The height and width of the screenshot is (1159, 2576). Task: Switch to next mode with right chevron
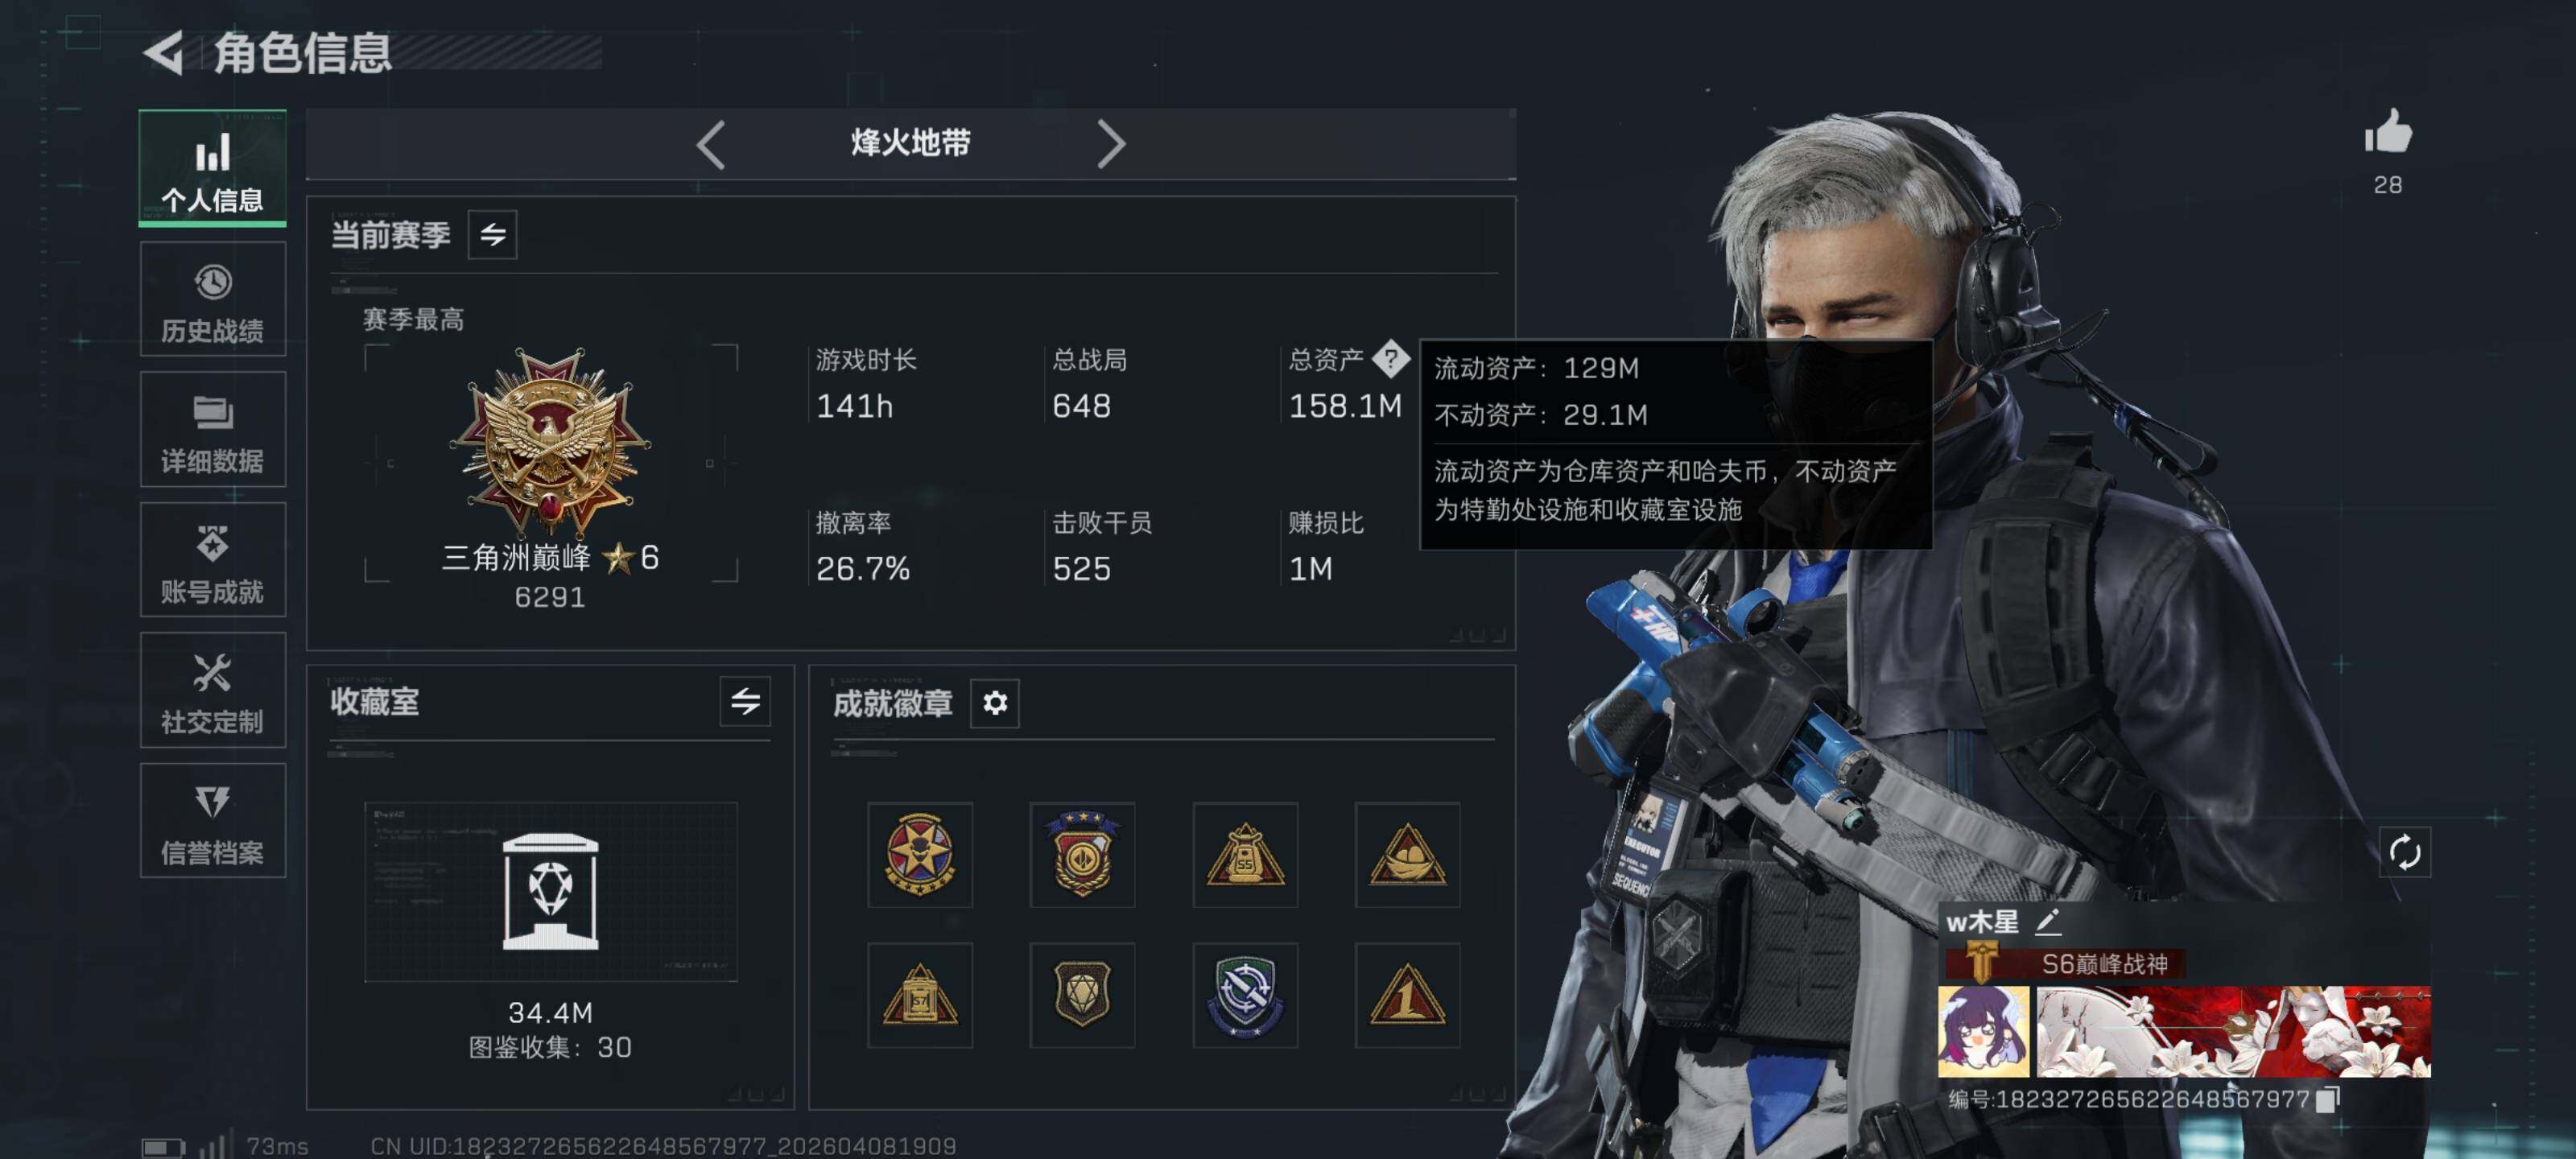coord(1111,145)
